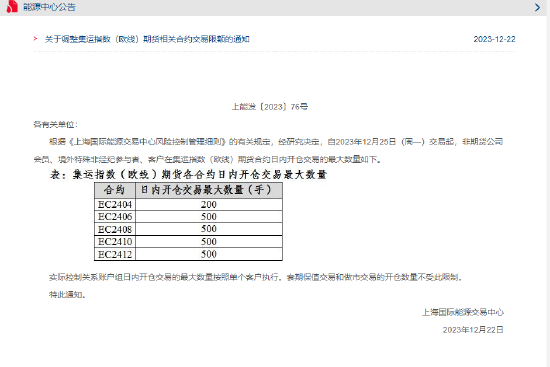The height and width of the screenshot is (367, 550).
Task: Open the 关于调整集运指数(欧线)期货 notice link
Action: (x=147, y=39)
